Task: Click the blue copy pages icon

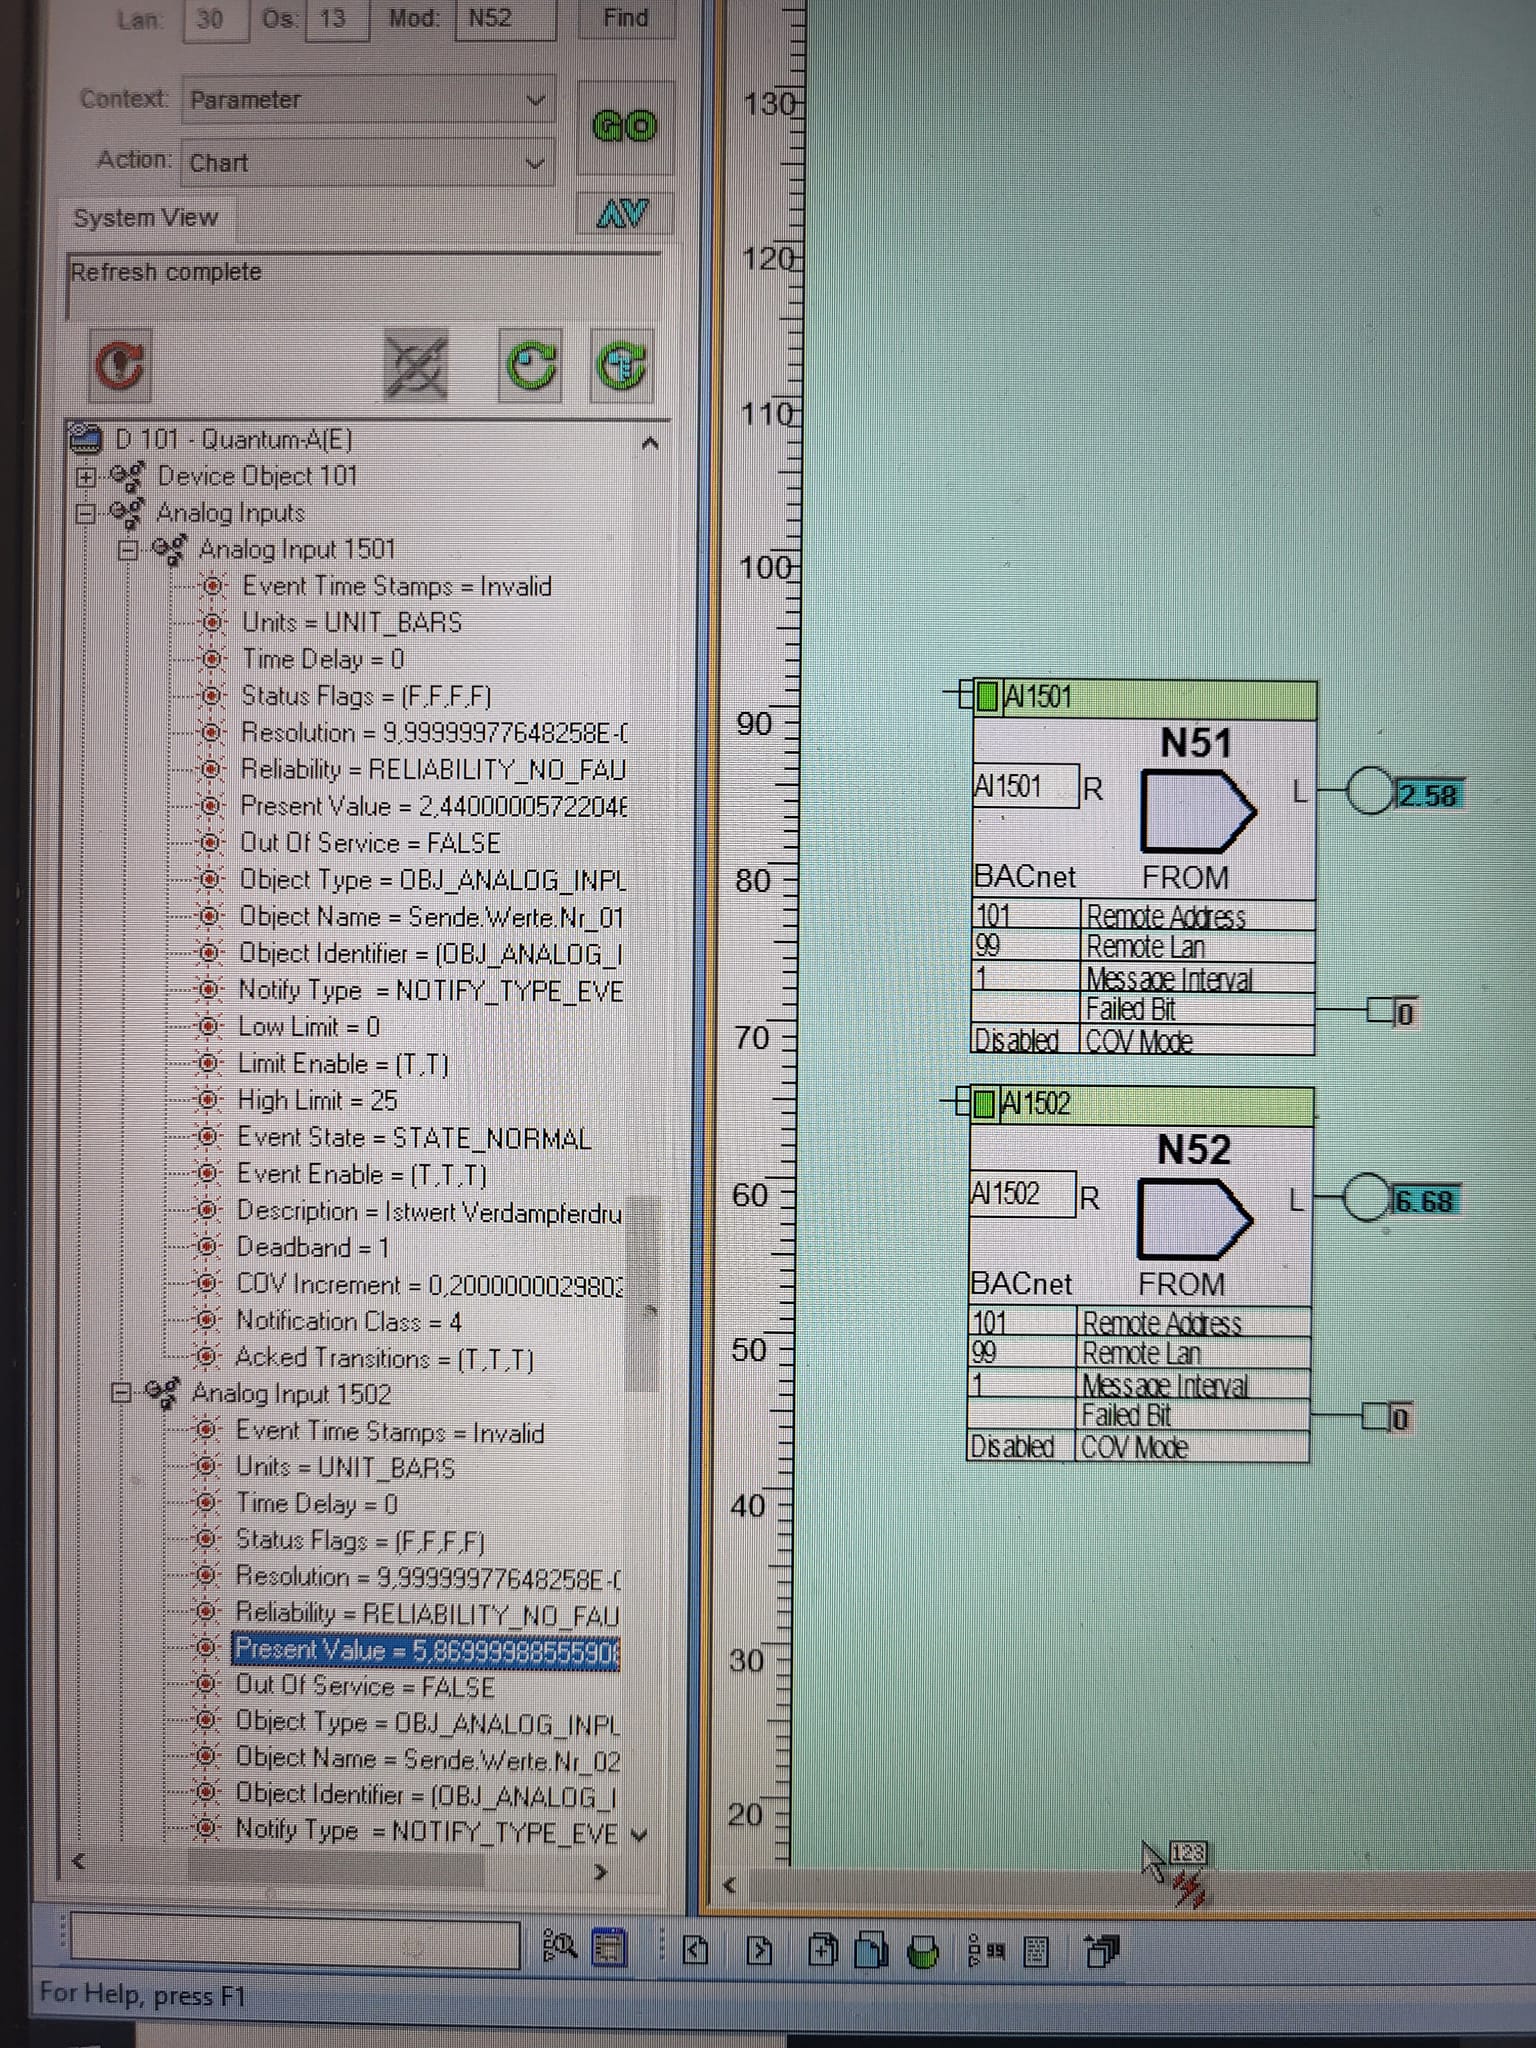Action: (871, 1949)
